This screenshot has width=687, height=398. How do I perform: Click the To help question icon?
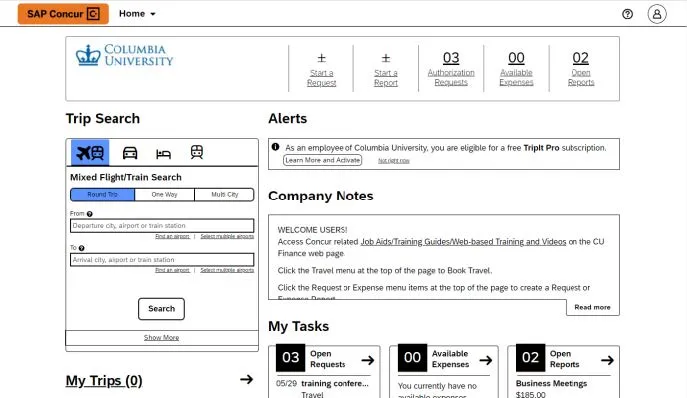click(x=81, y=248)
